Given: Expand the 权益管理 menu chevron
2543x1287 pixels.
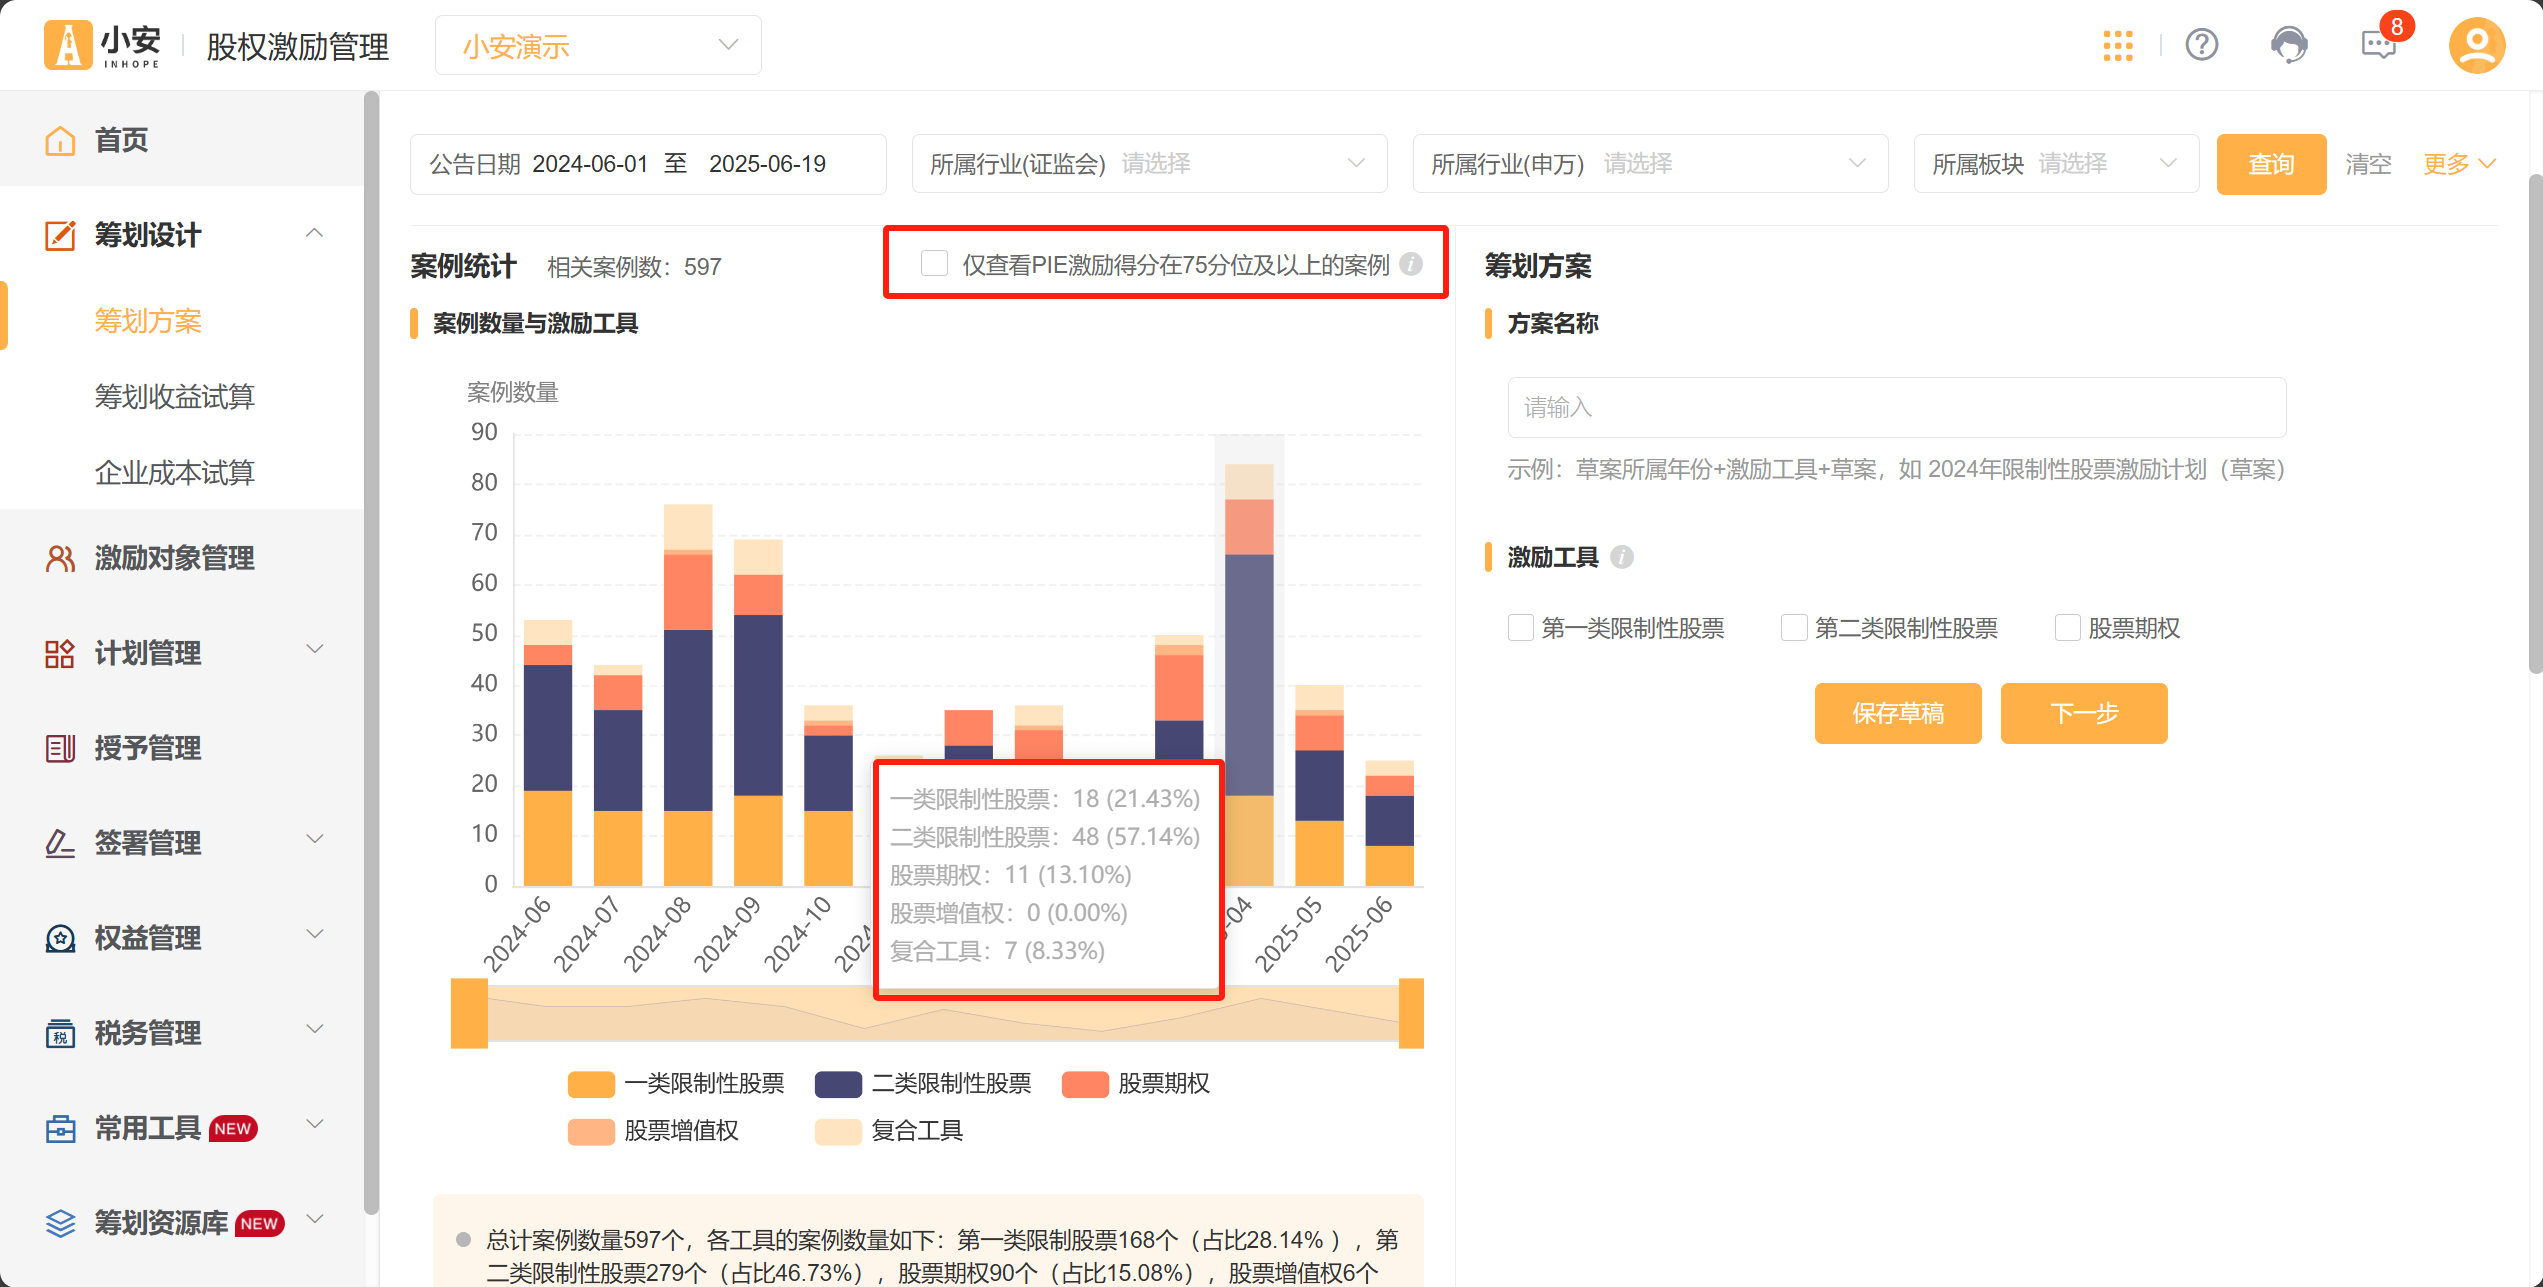Looking at the screenshot, I should point(314,936).
